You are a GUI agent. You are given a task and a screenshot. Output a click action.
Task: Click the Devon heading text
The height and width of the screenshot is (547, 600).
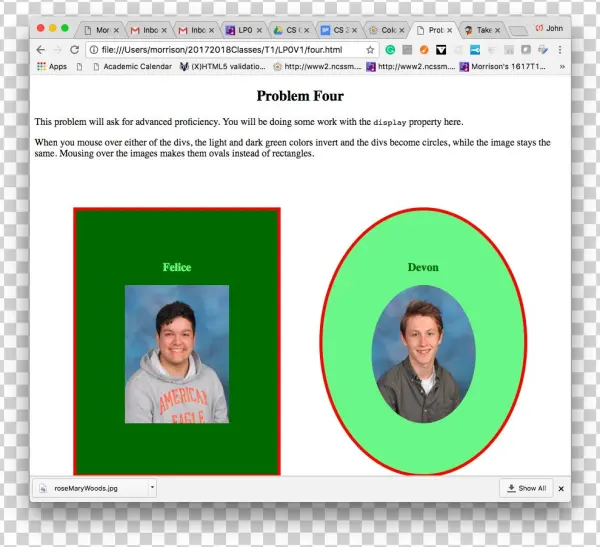click(423, 267)
